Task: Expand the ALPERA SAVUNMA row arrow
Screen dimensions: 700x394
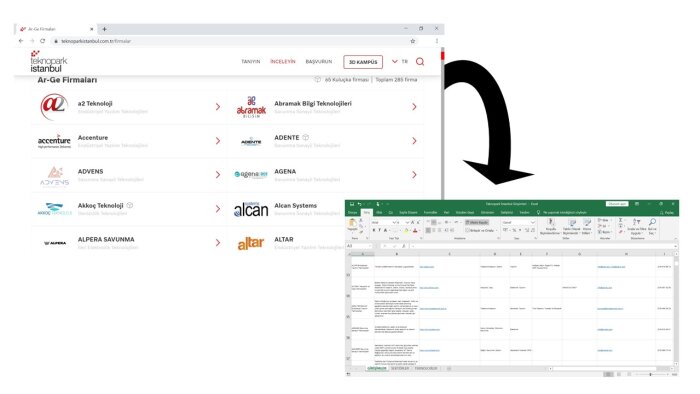Action: coord(218,243)
